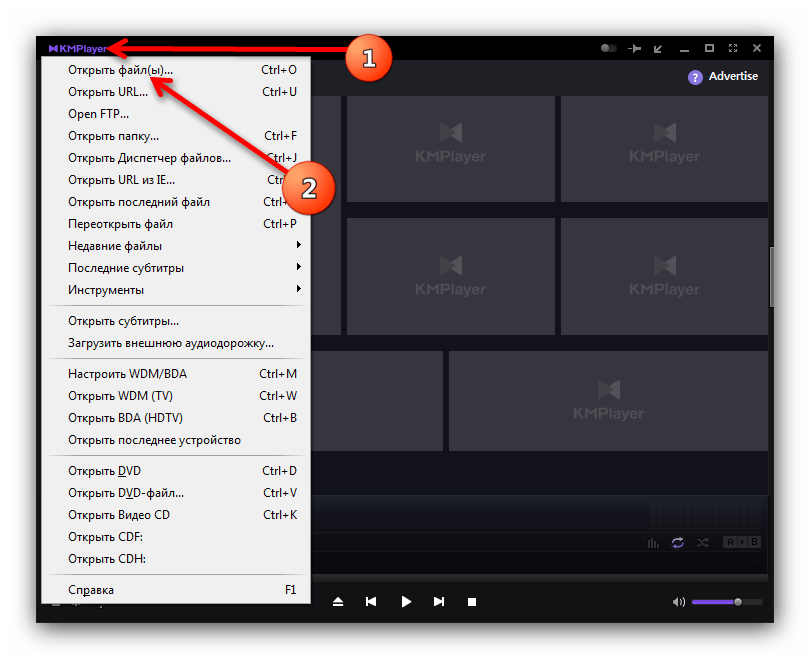Choose Открыть последнее устройство

tap(176, 440)
